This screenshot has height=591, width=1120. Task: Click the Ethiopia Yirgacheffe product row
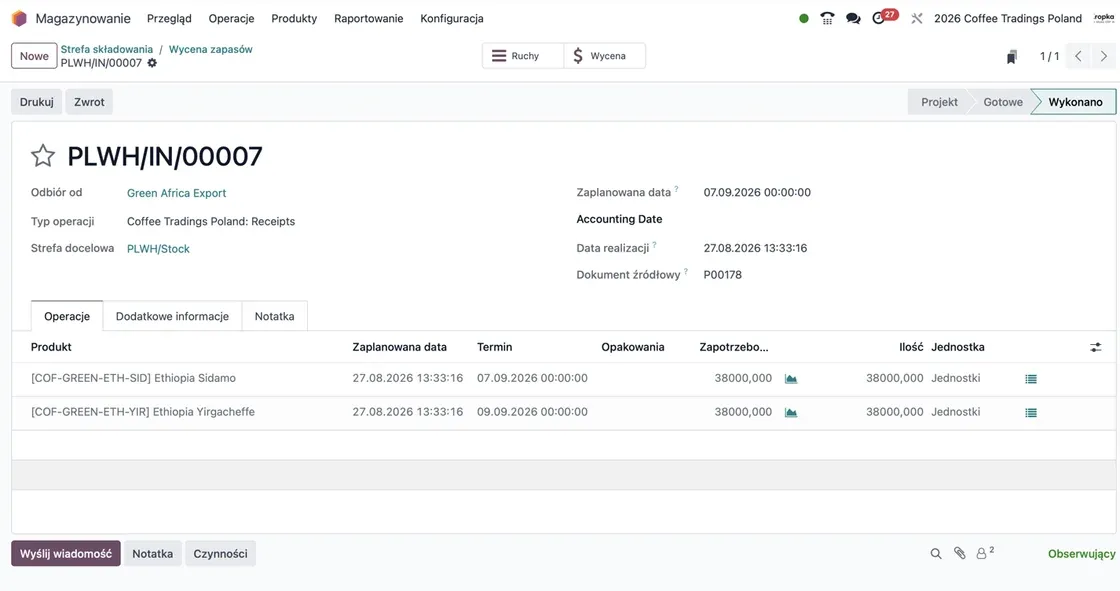pos(564,412)
